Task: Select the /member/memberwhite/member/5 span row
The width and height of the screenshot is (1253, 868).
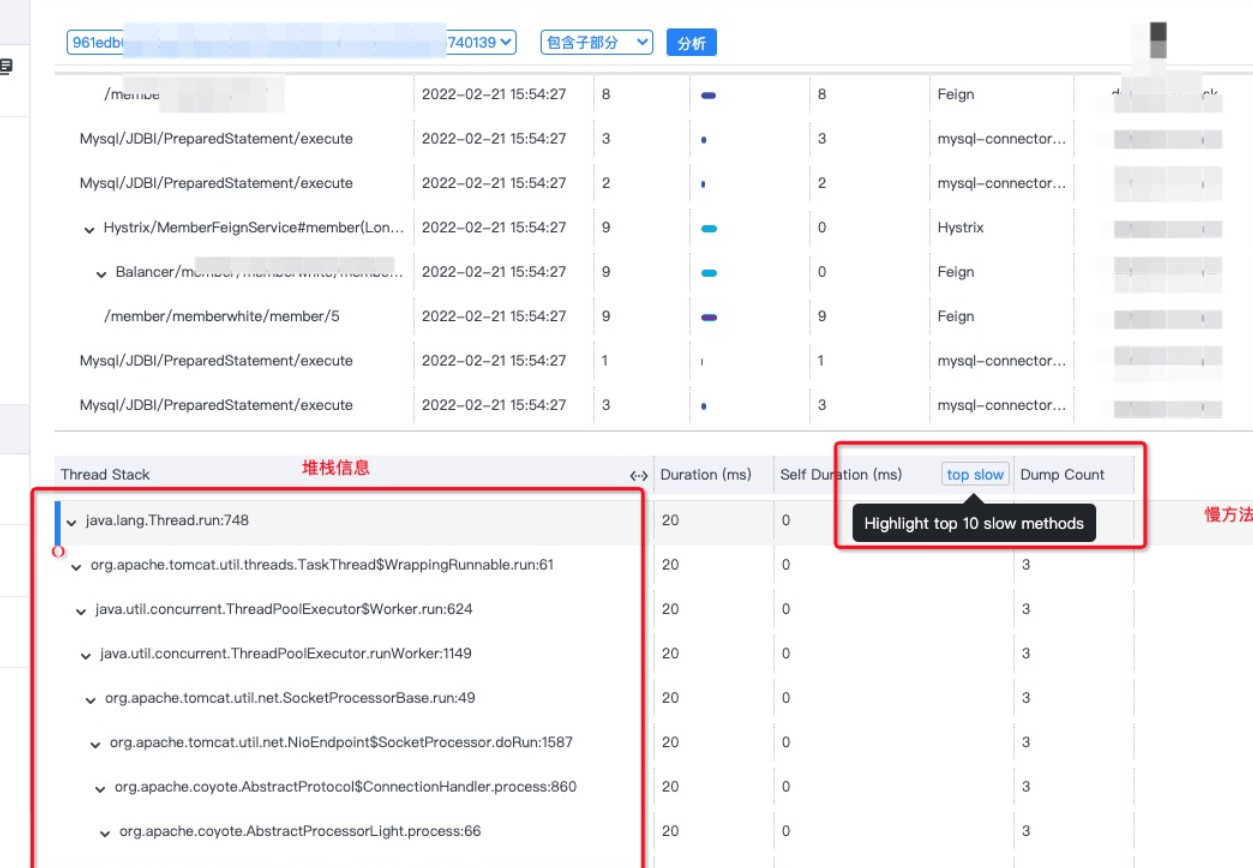Action: [221, 316]
